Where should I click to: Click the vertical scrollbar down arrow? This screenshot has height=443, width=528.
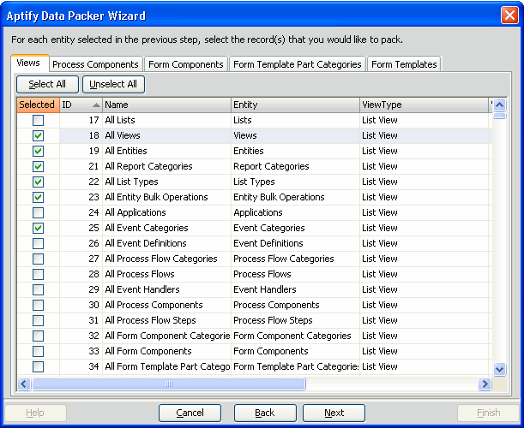[x=499, y=369]
